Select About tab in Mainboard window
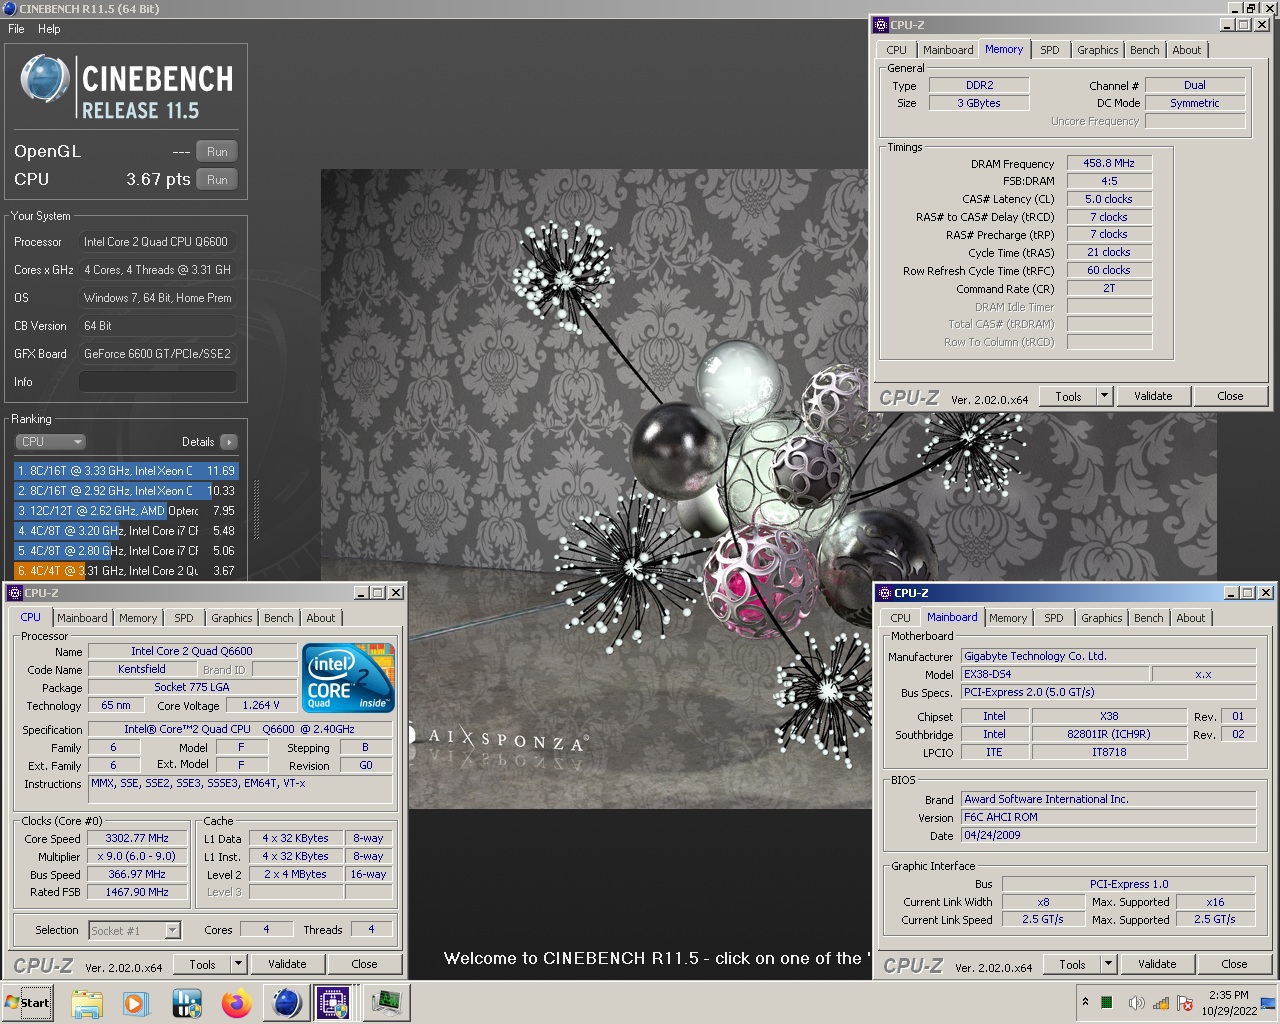 click(1190, 618)
